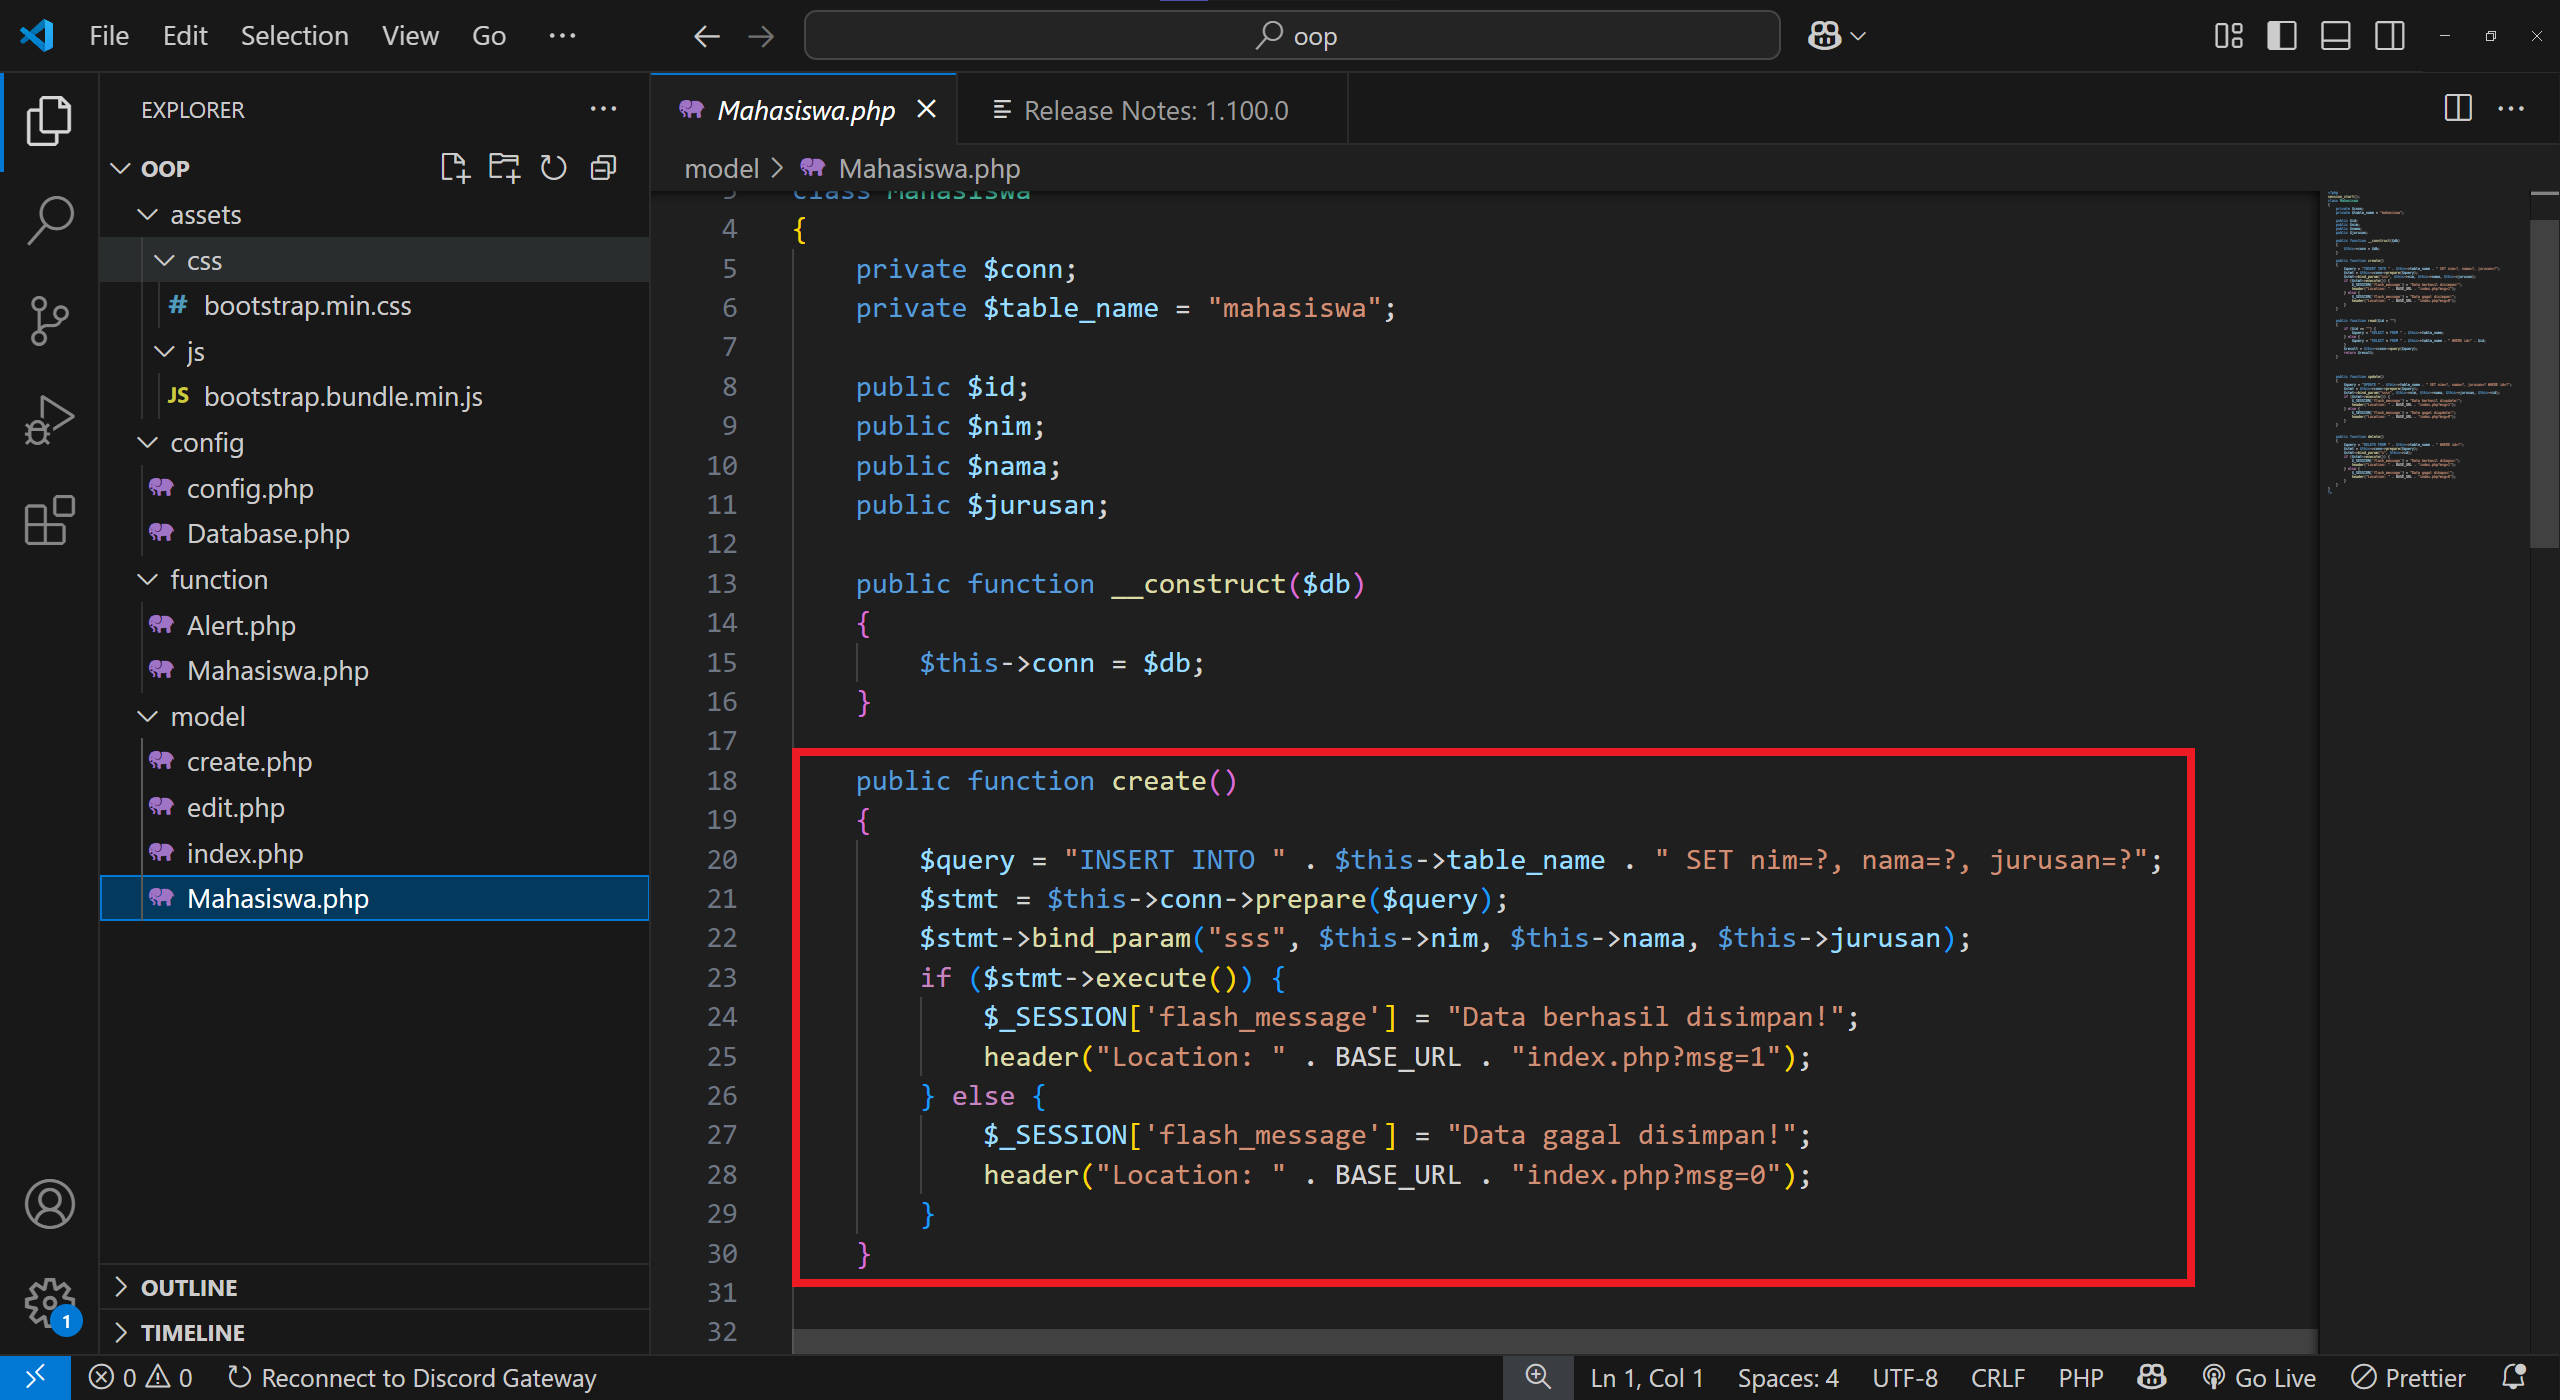Image resolution: width=2560 pixels, height=1400 pixels.
Task: Open the Run and Debug panel
Action: pyautogui.click(x=47, y=420)
